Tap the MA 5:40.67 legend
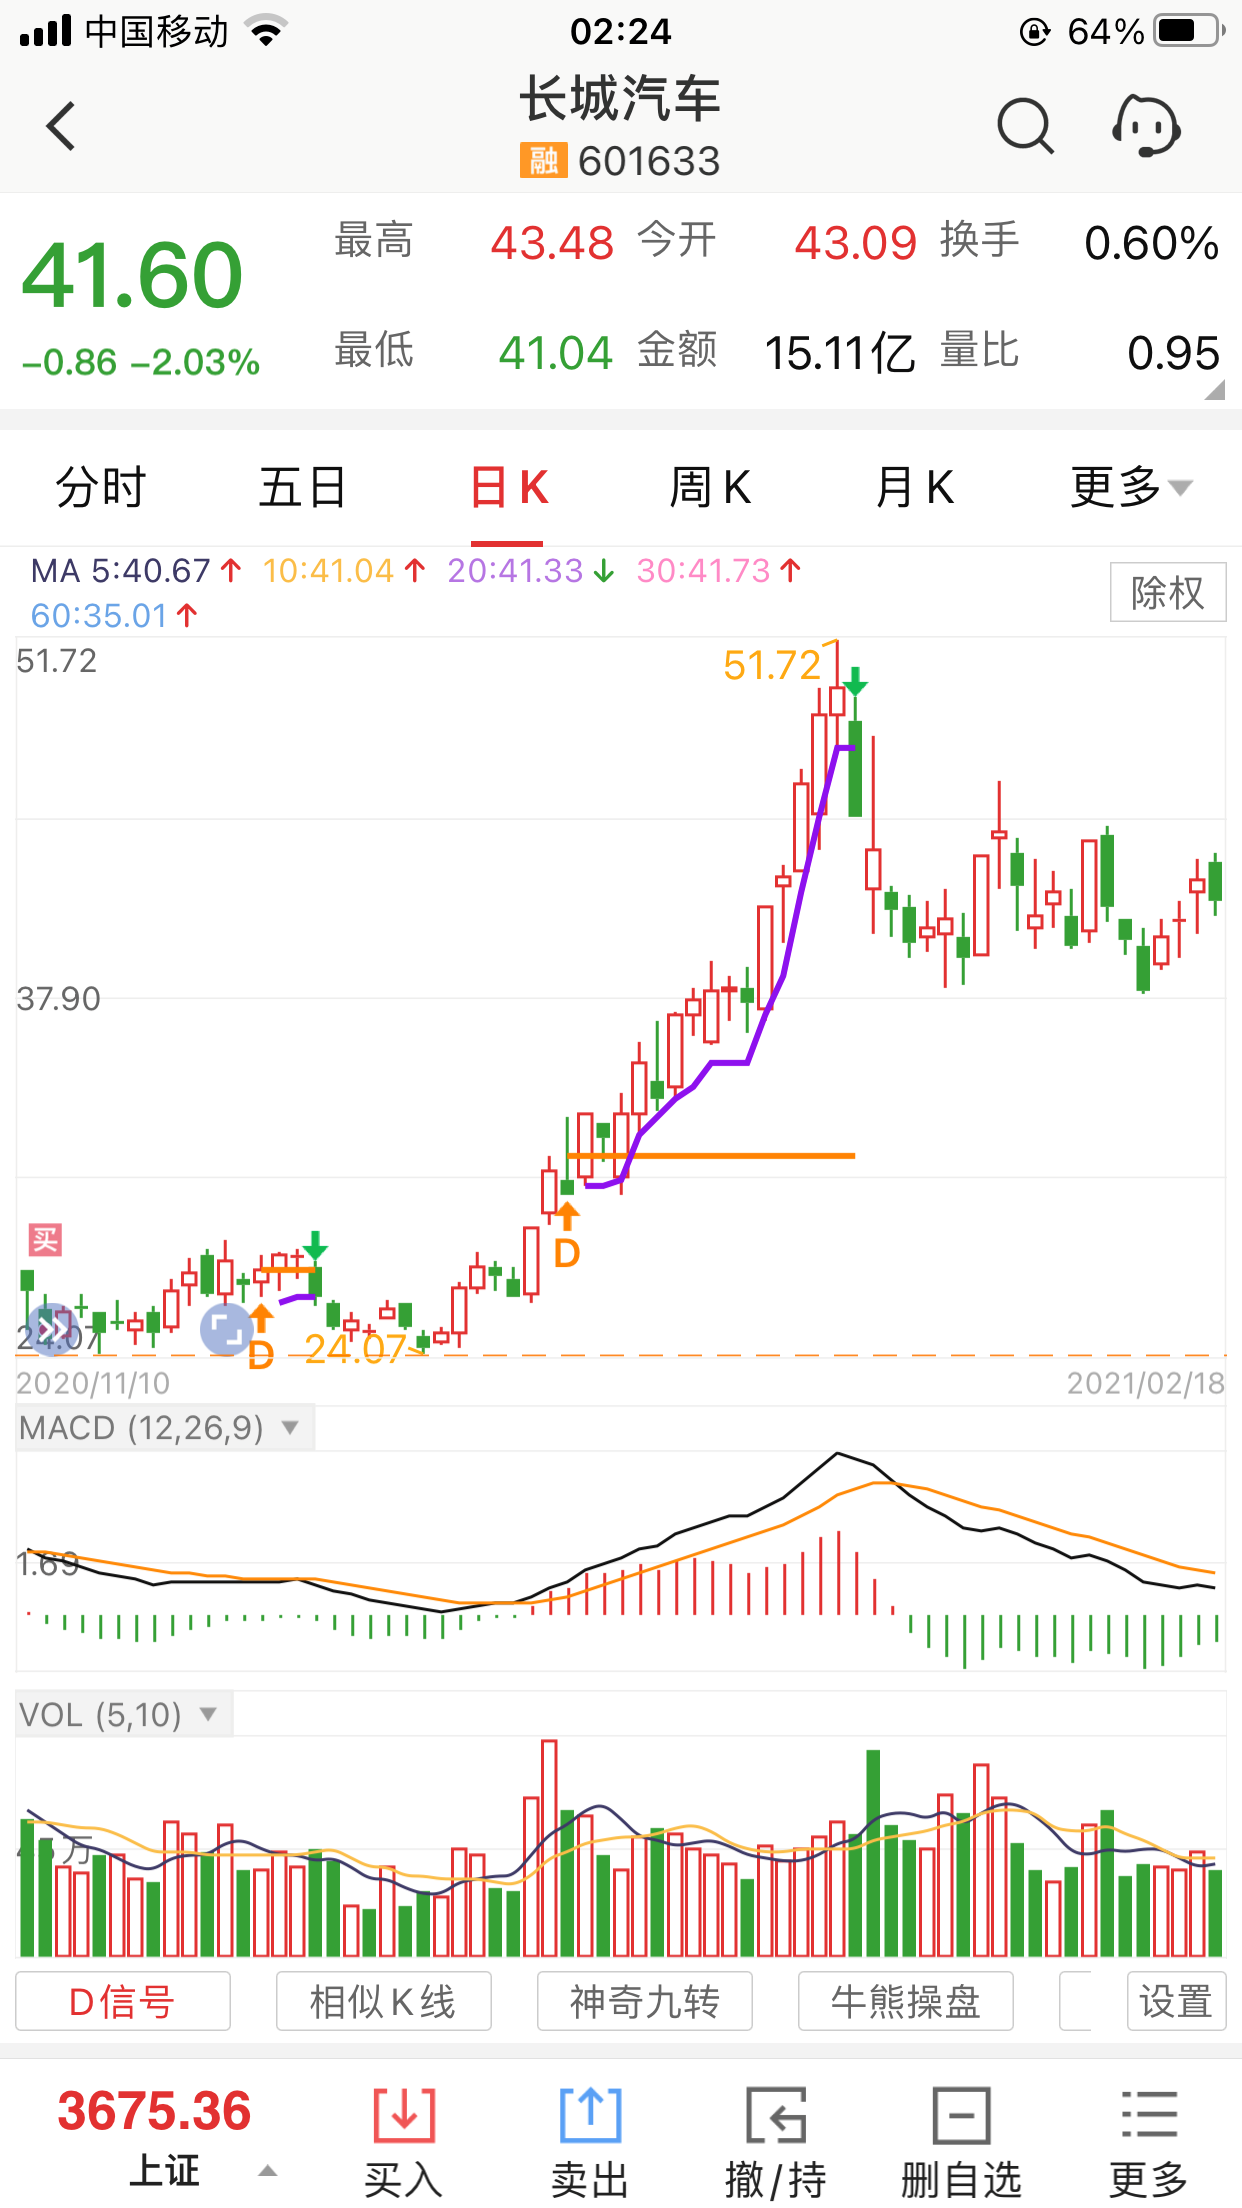The height and width of the screenshot is (2208, 1242). pos(137,571)
